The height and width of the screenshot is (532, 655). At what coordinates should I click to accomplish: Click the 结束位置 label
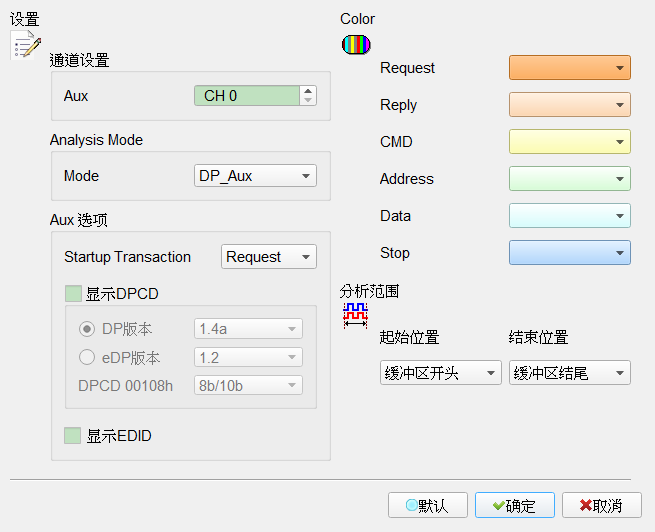[x=538, y=337]
